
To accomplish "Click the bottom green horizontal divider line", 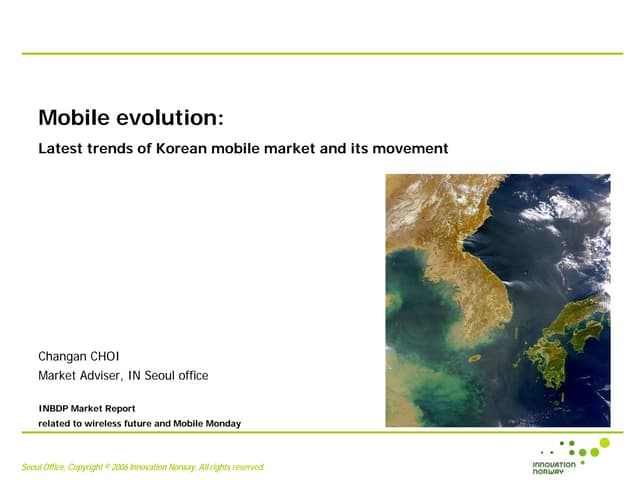I will click(x=320, y=432).
